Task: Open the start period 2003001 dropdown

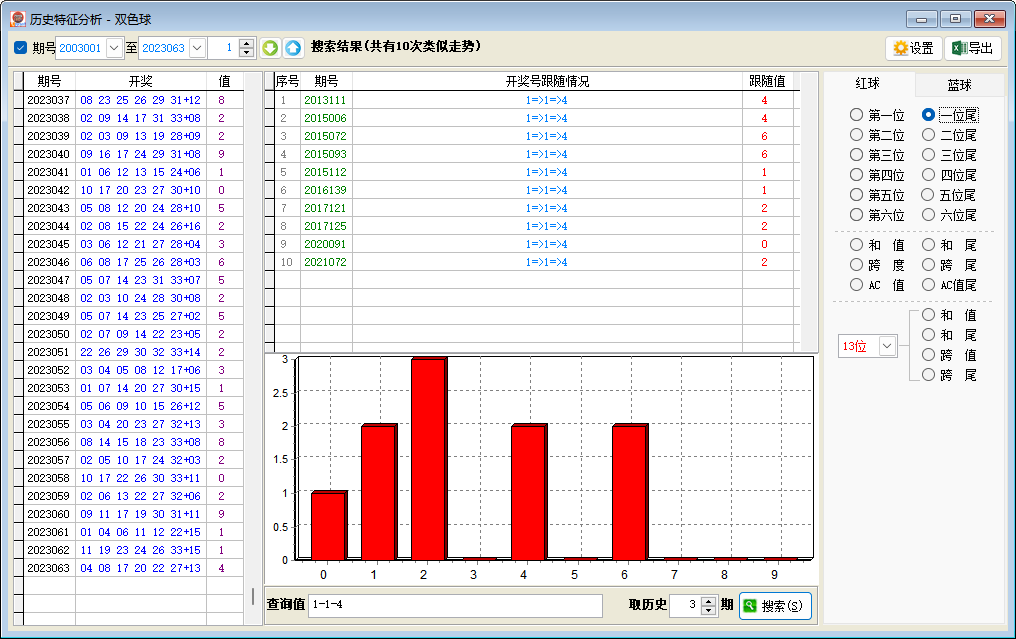Action: [114, 48]
